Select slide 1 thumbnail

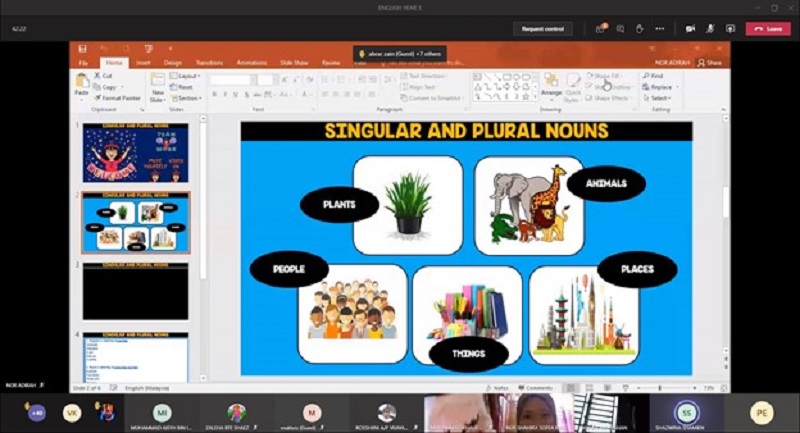click(x=135, y=152)
